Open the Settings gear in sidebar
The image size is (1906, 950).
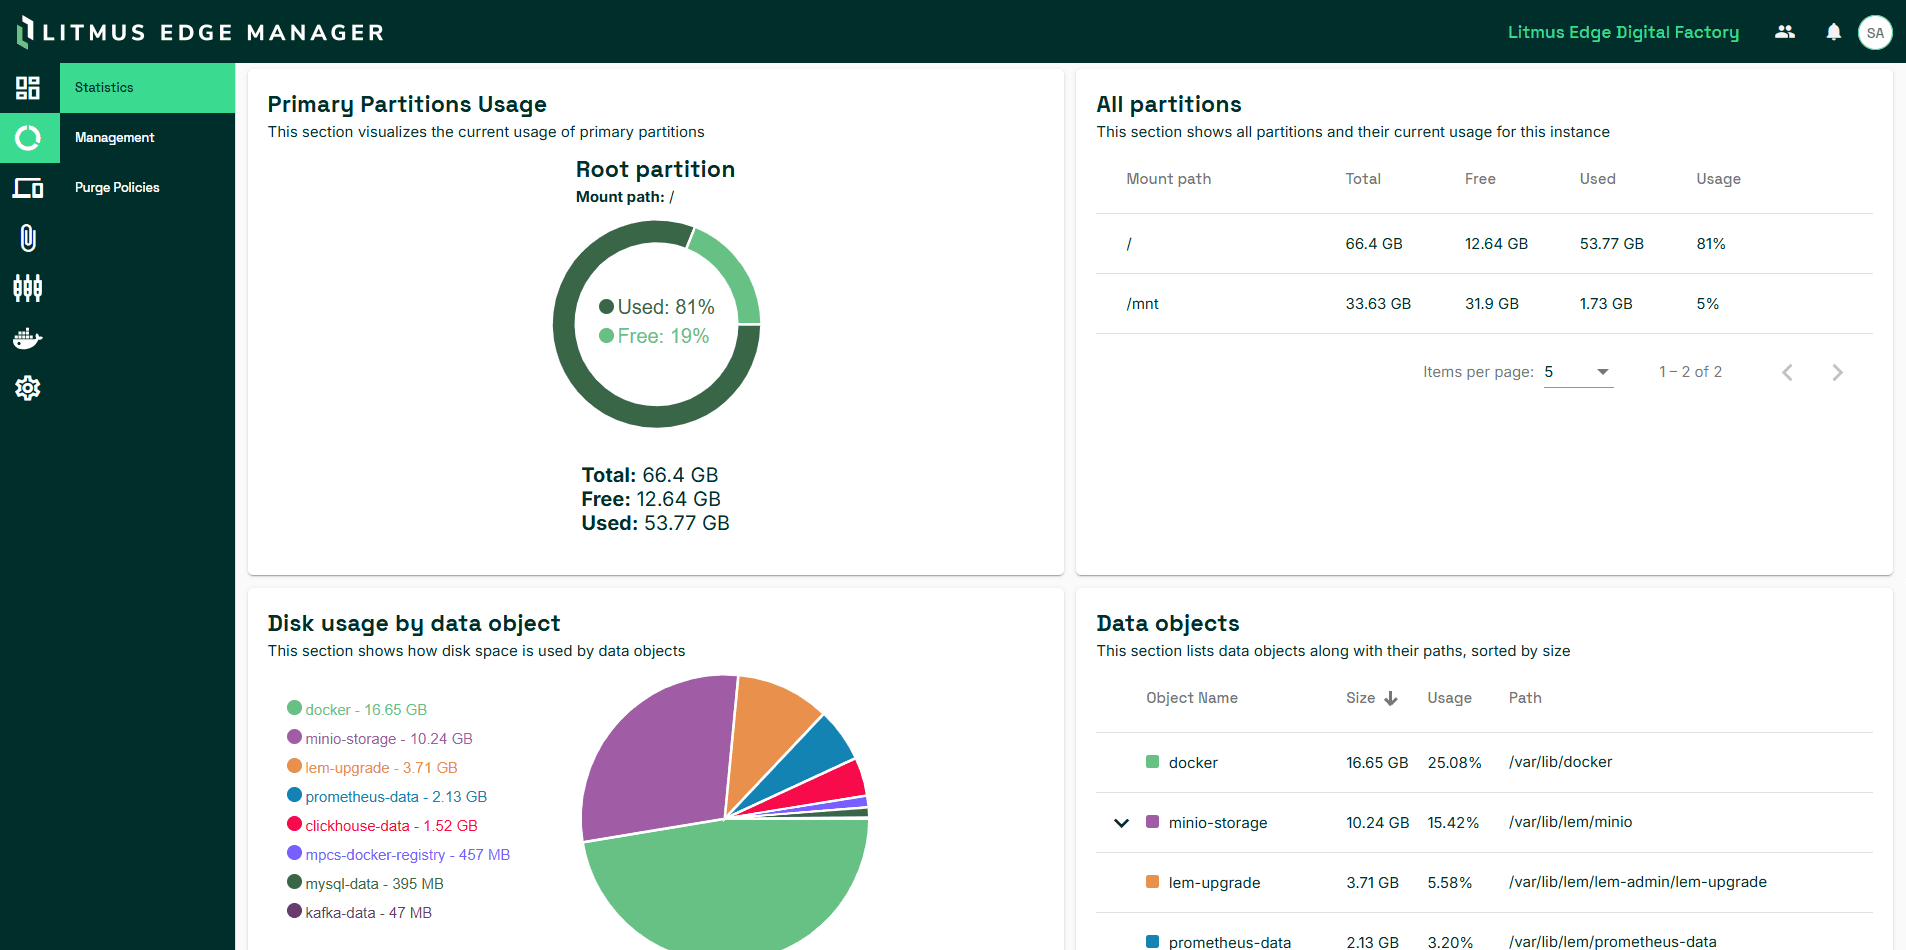28,388
